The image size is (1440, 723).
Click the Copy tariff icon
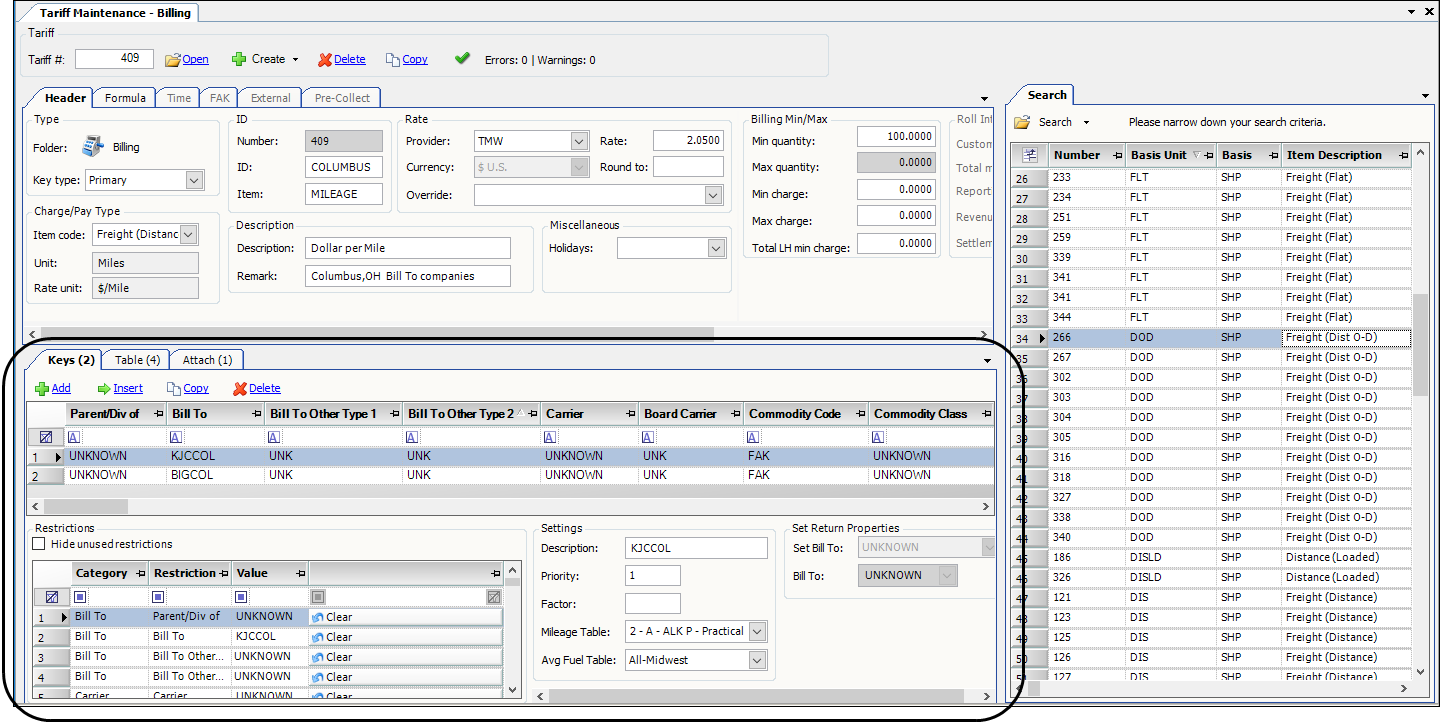393,60
